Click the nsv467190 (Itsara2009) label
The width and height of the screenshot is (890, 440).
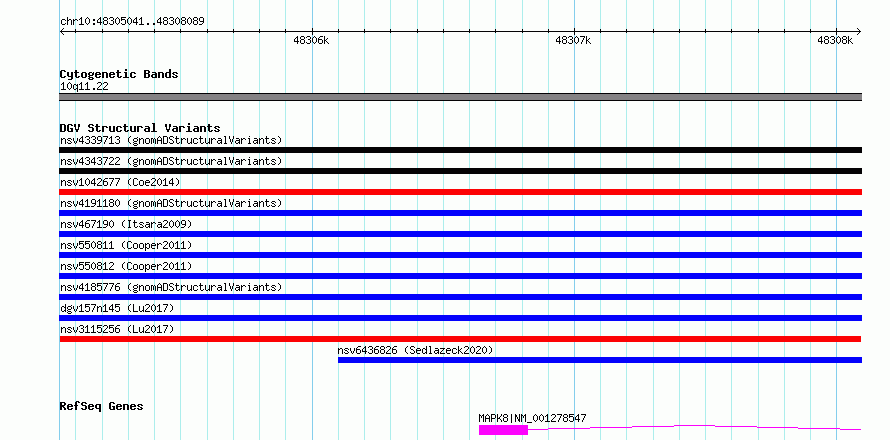(x=126, y=224)
